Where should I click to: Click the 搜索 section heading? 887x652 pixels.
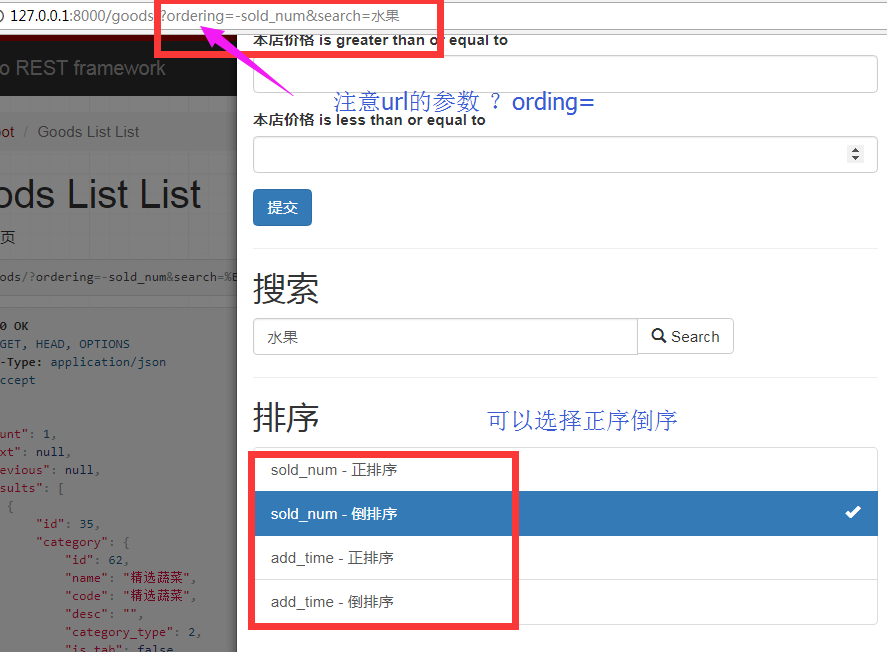click(286, 290)
